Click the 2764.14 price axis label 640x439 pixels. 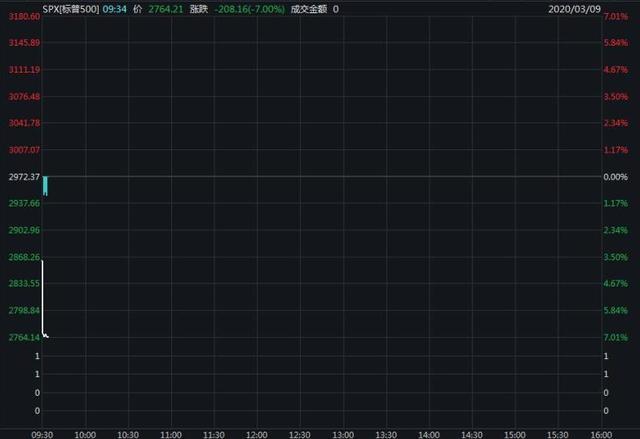(24, 337)
